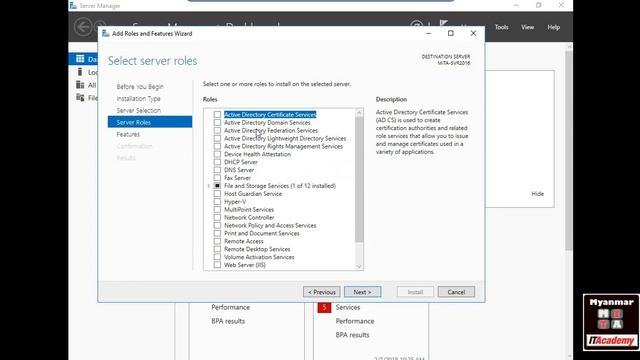Click All Servers icon in sidebar
The width and height of the screenshot is (640, 360).
point(80,85)
